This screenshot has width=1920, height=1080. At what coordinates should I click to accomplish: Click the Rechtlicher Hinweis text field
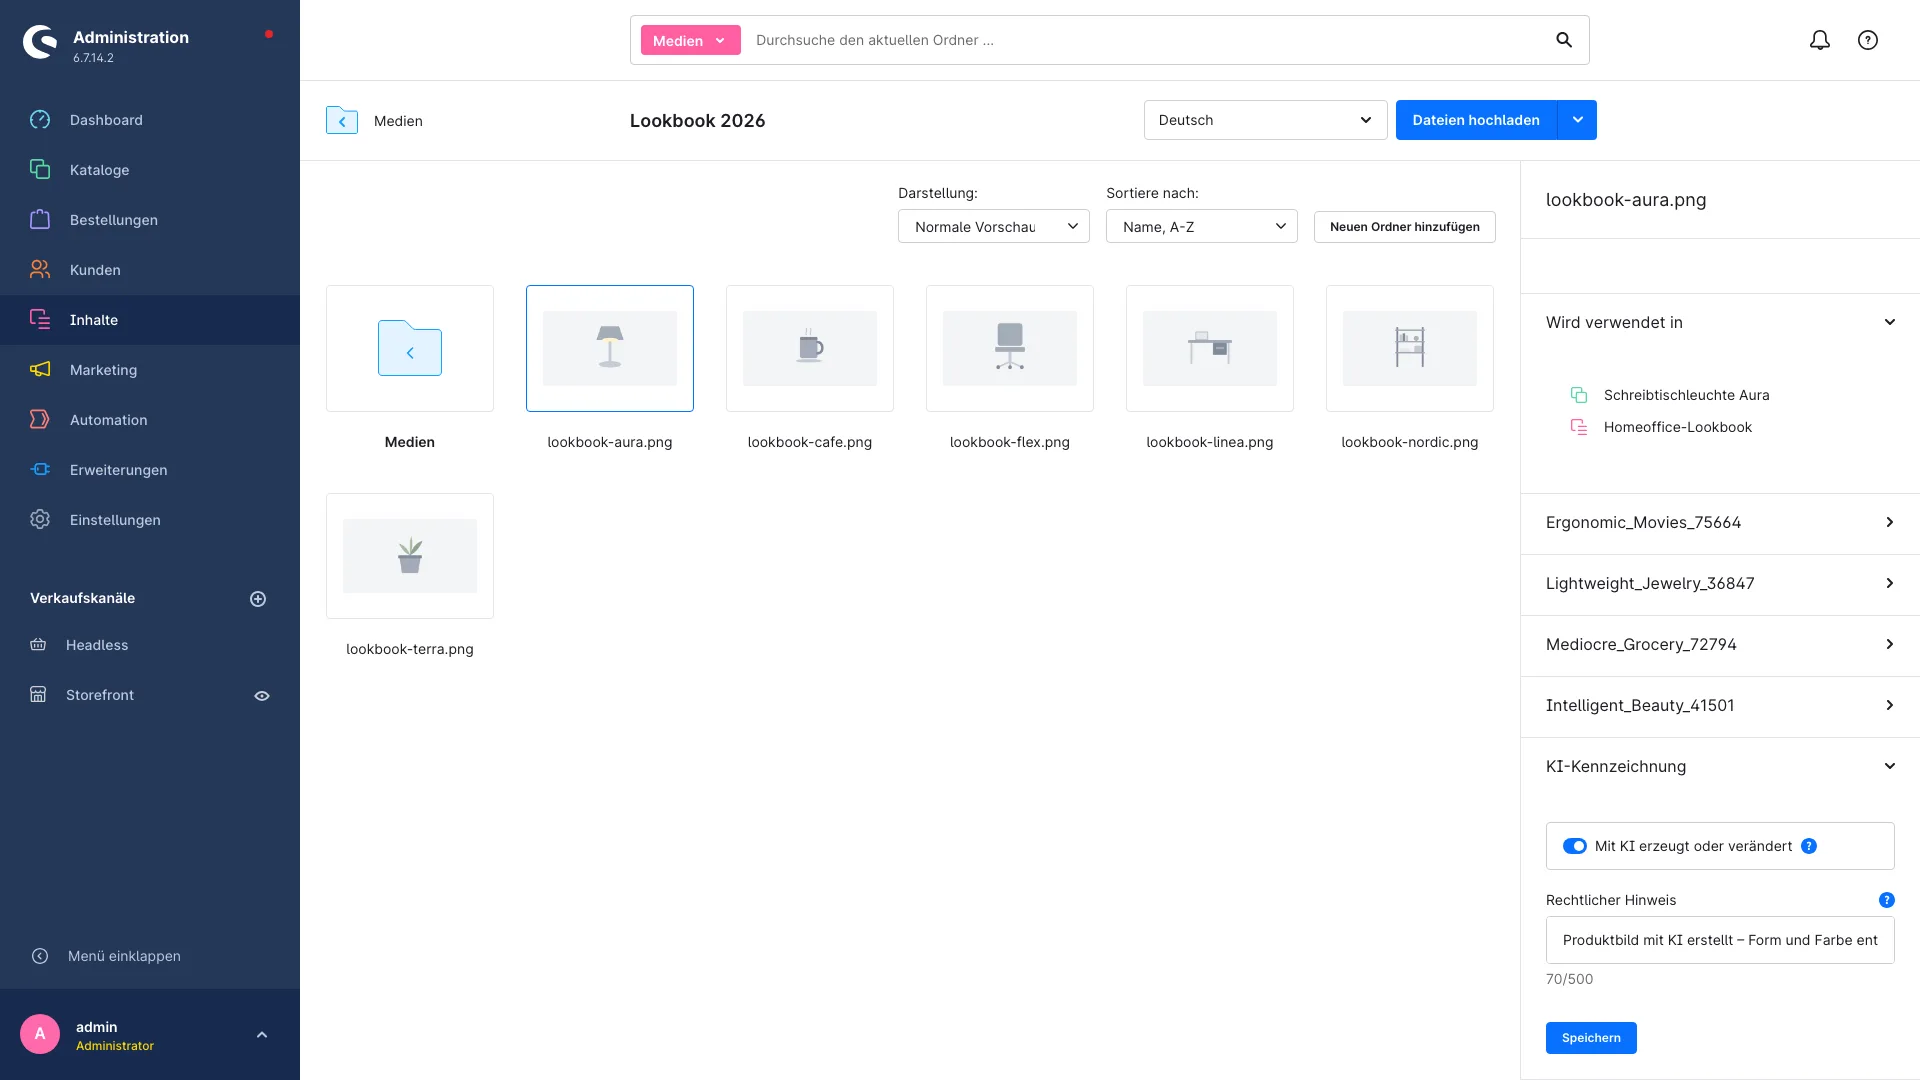pos(1720,940)
